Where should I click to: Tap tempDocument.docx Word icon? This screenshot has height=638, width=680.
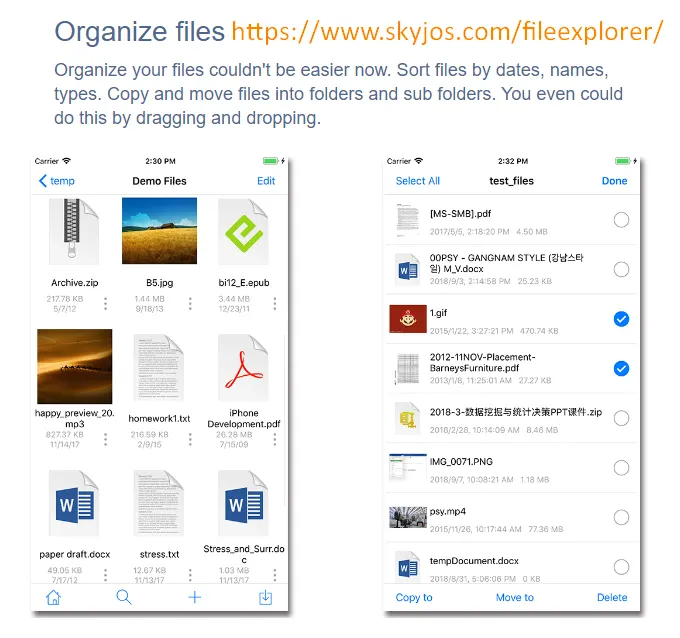[x=408, y=567]
